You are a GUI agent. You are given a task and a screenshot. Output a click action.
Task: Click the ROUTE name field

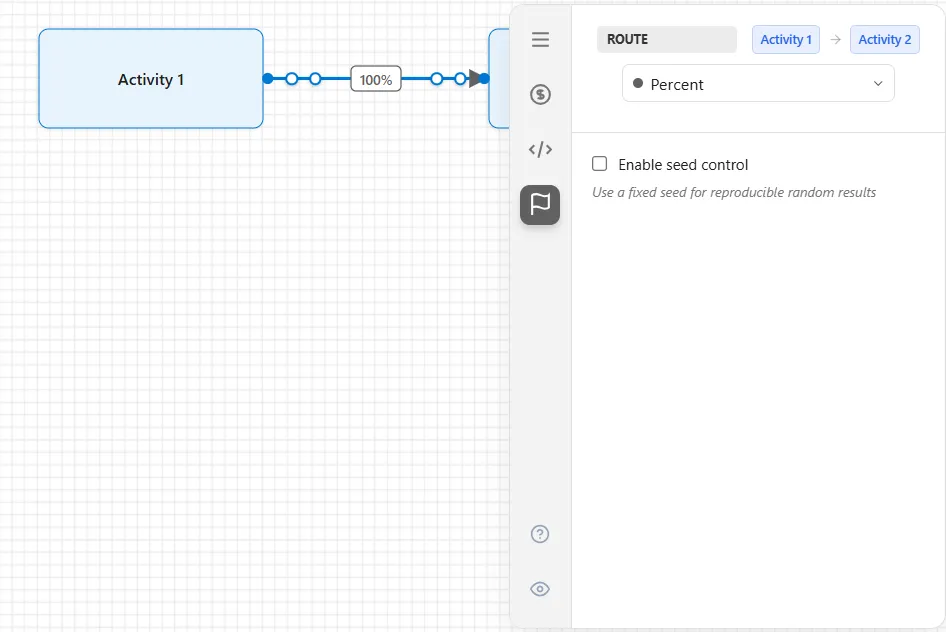[667, 40]
